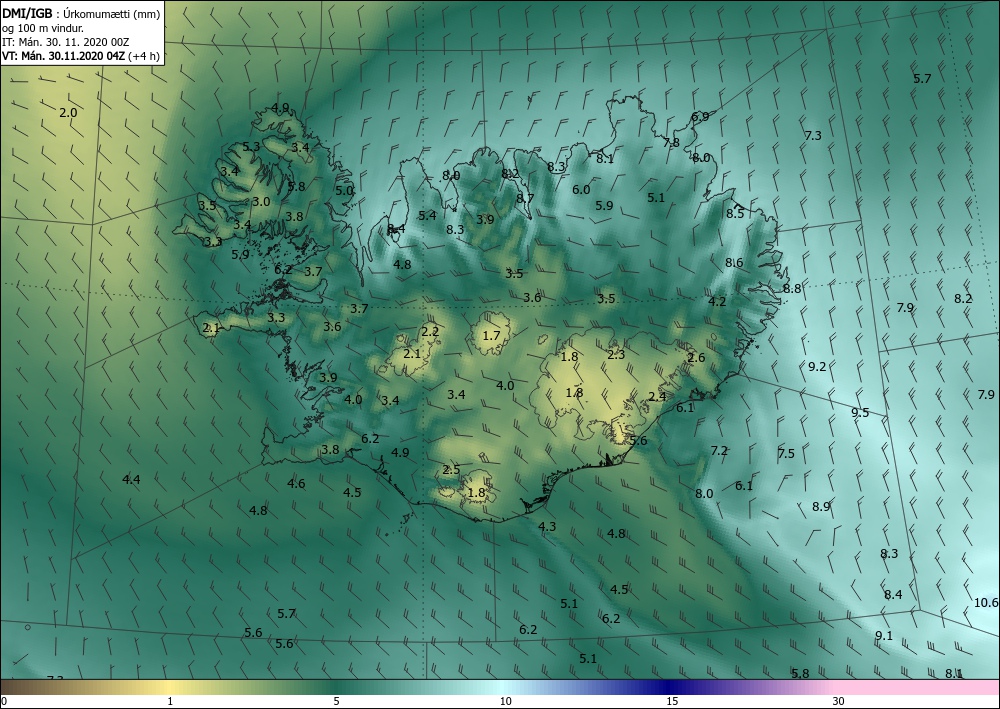This screenshot has width=1000, height=709.
Task: Click the 8.9 value label
Action: [x=821, y=506]
